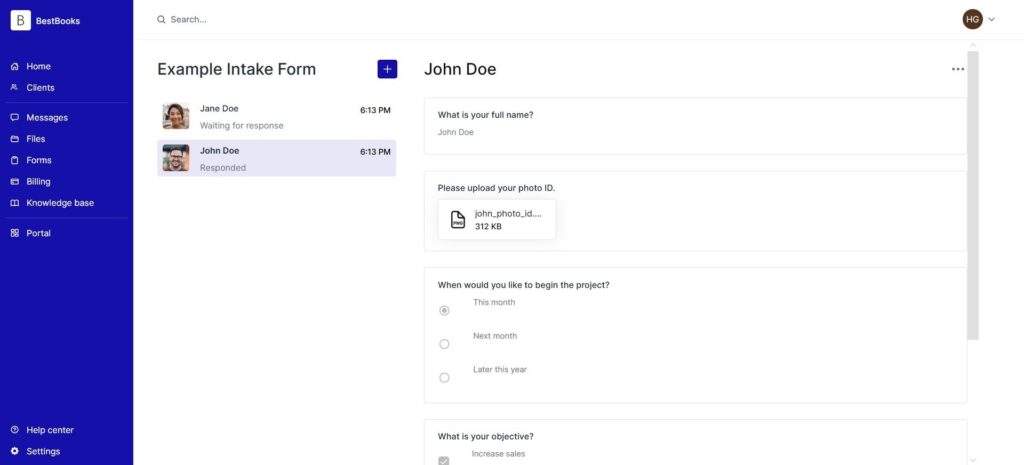Click the "Later this year" option label
Screen dimensions: 1024x465
(500, 370)
